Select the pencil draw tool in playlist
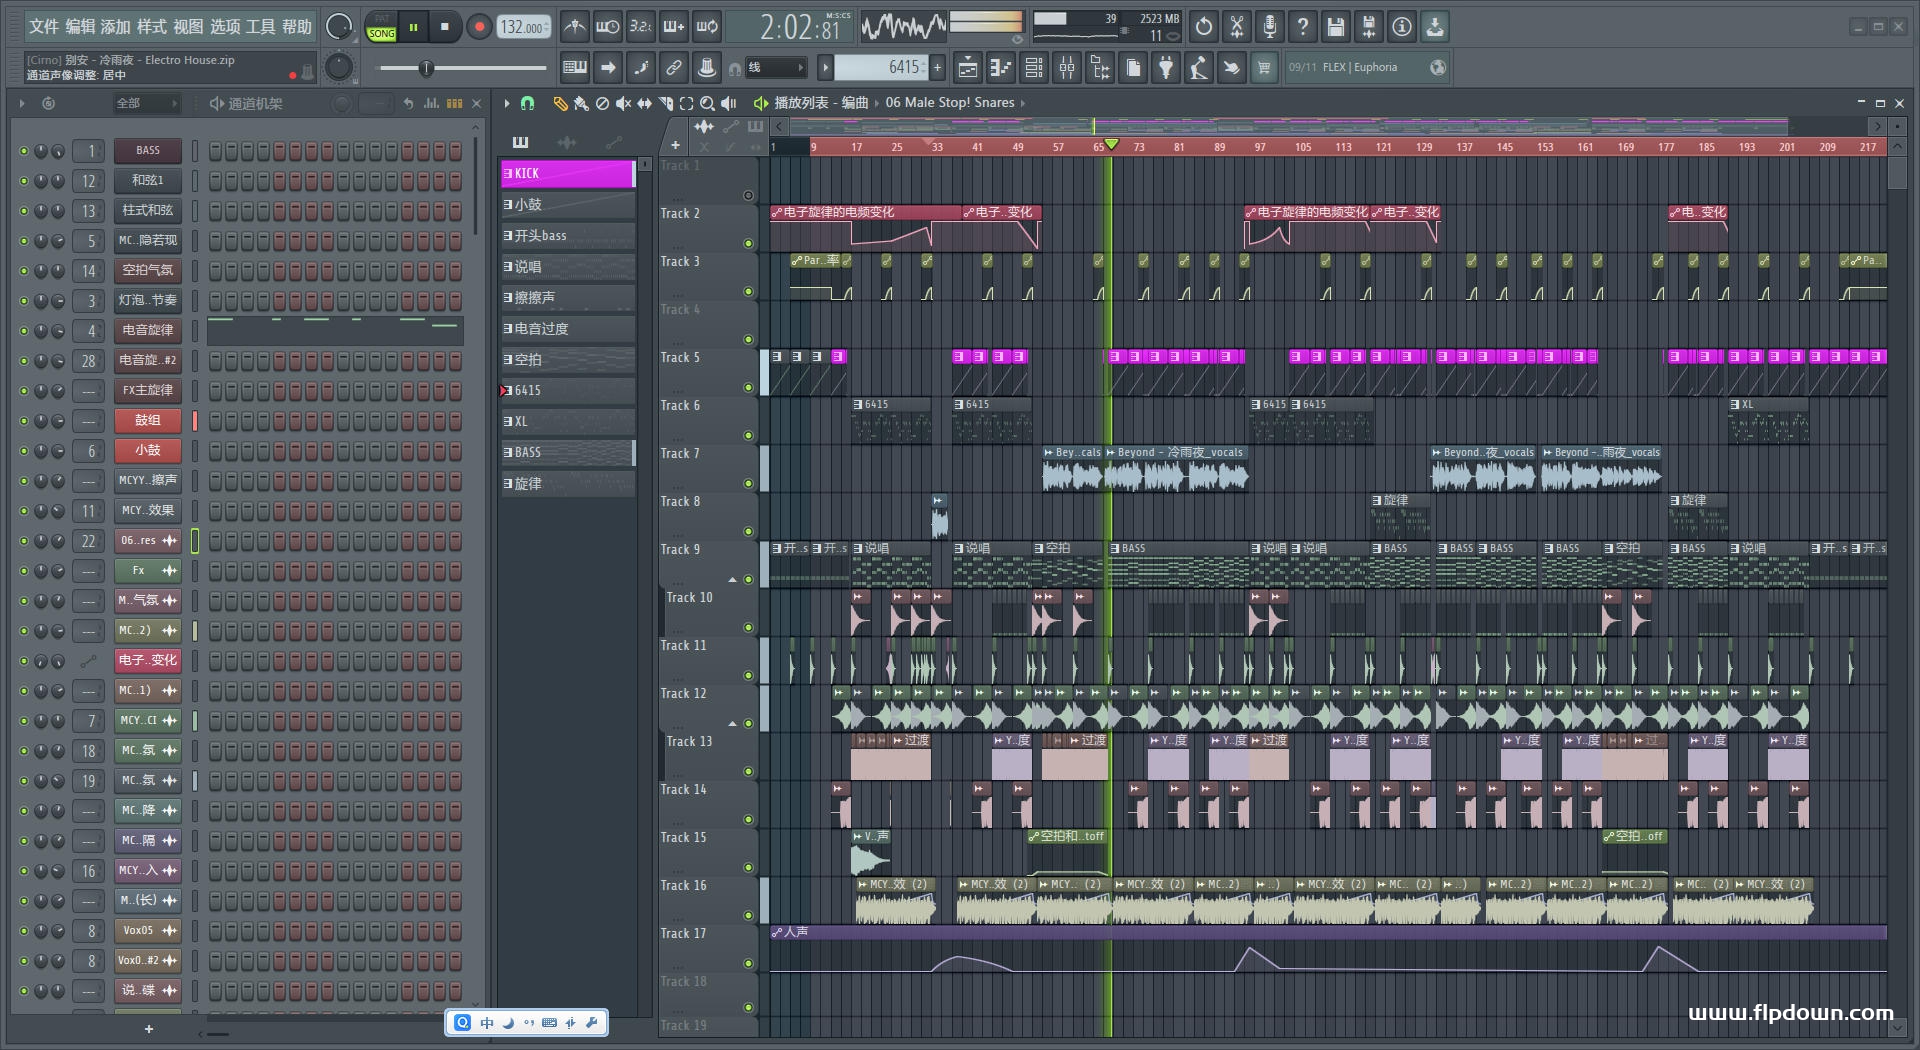This screenshot has height=1050, width=1920. click(x=560, y=103)
